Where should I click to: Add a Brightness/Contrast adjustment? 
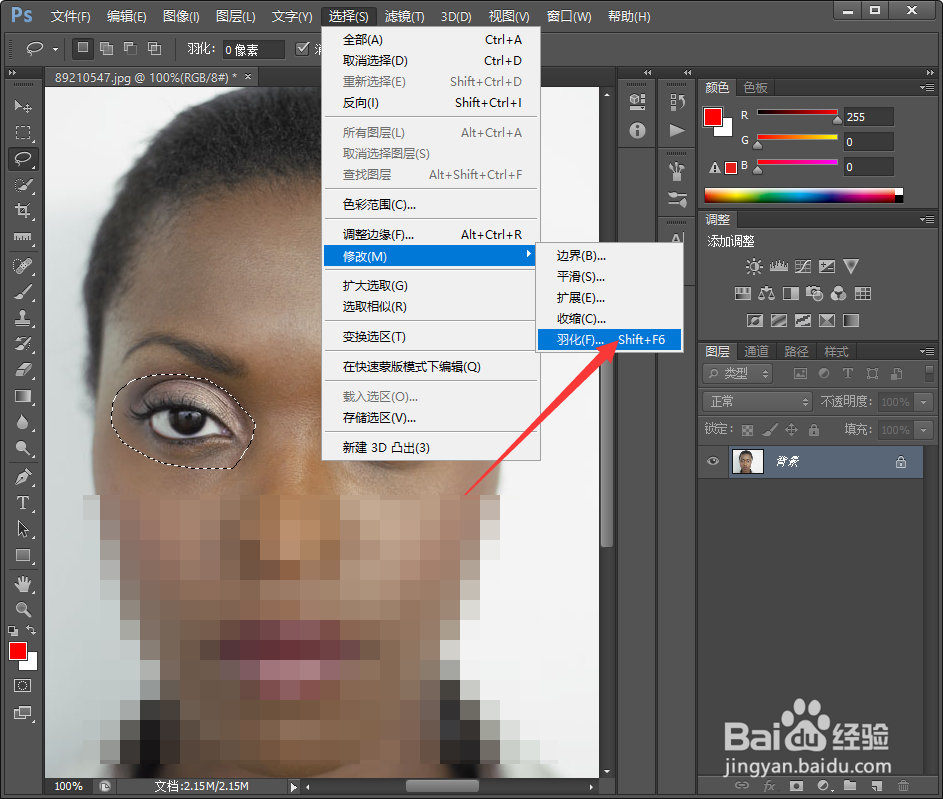click(754, 266)
